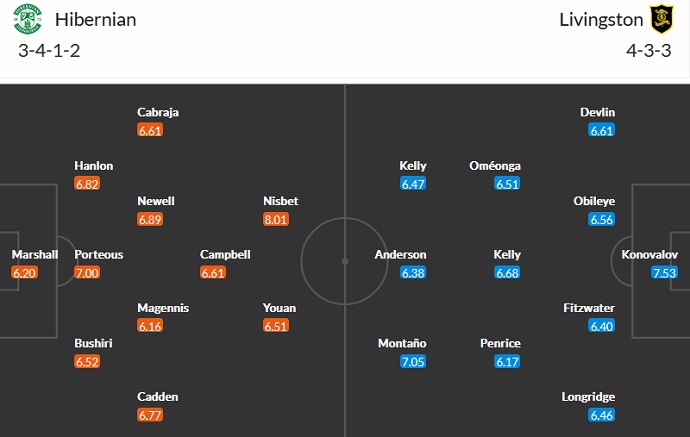Select player Youan in Hibernian's attack
The image size is (690, 437).
point(279,308)
